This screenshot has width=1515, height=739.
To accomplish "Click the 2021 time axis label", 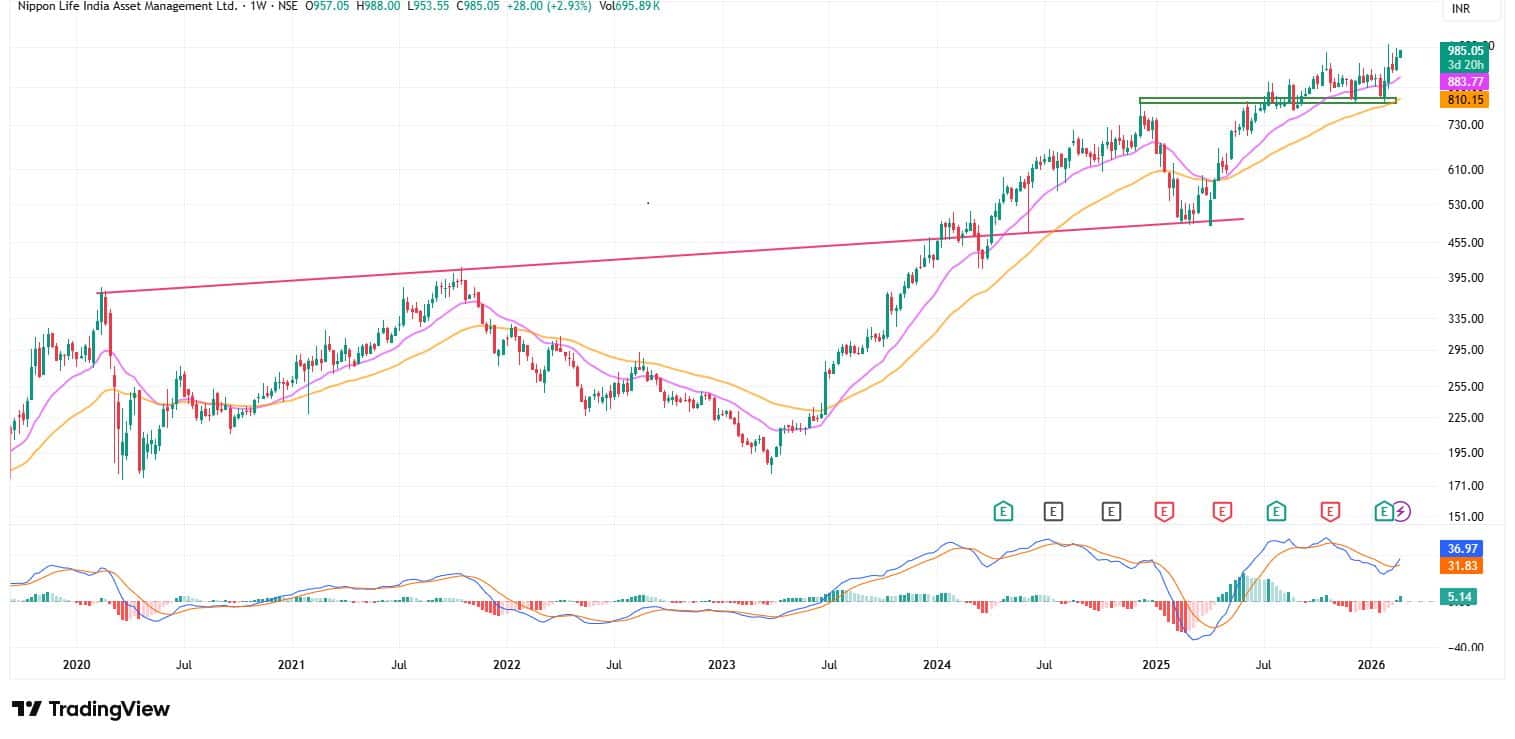I will click(291, 664).
